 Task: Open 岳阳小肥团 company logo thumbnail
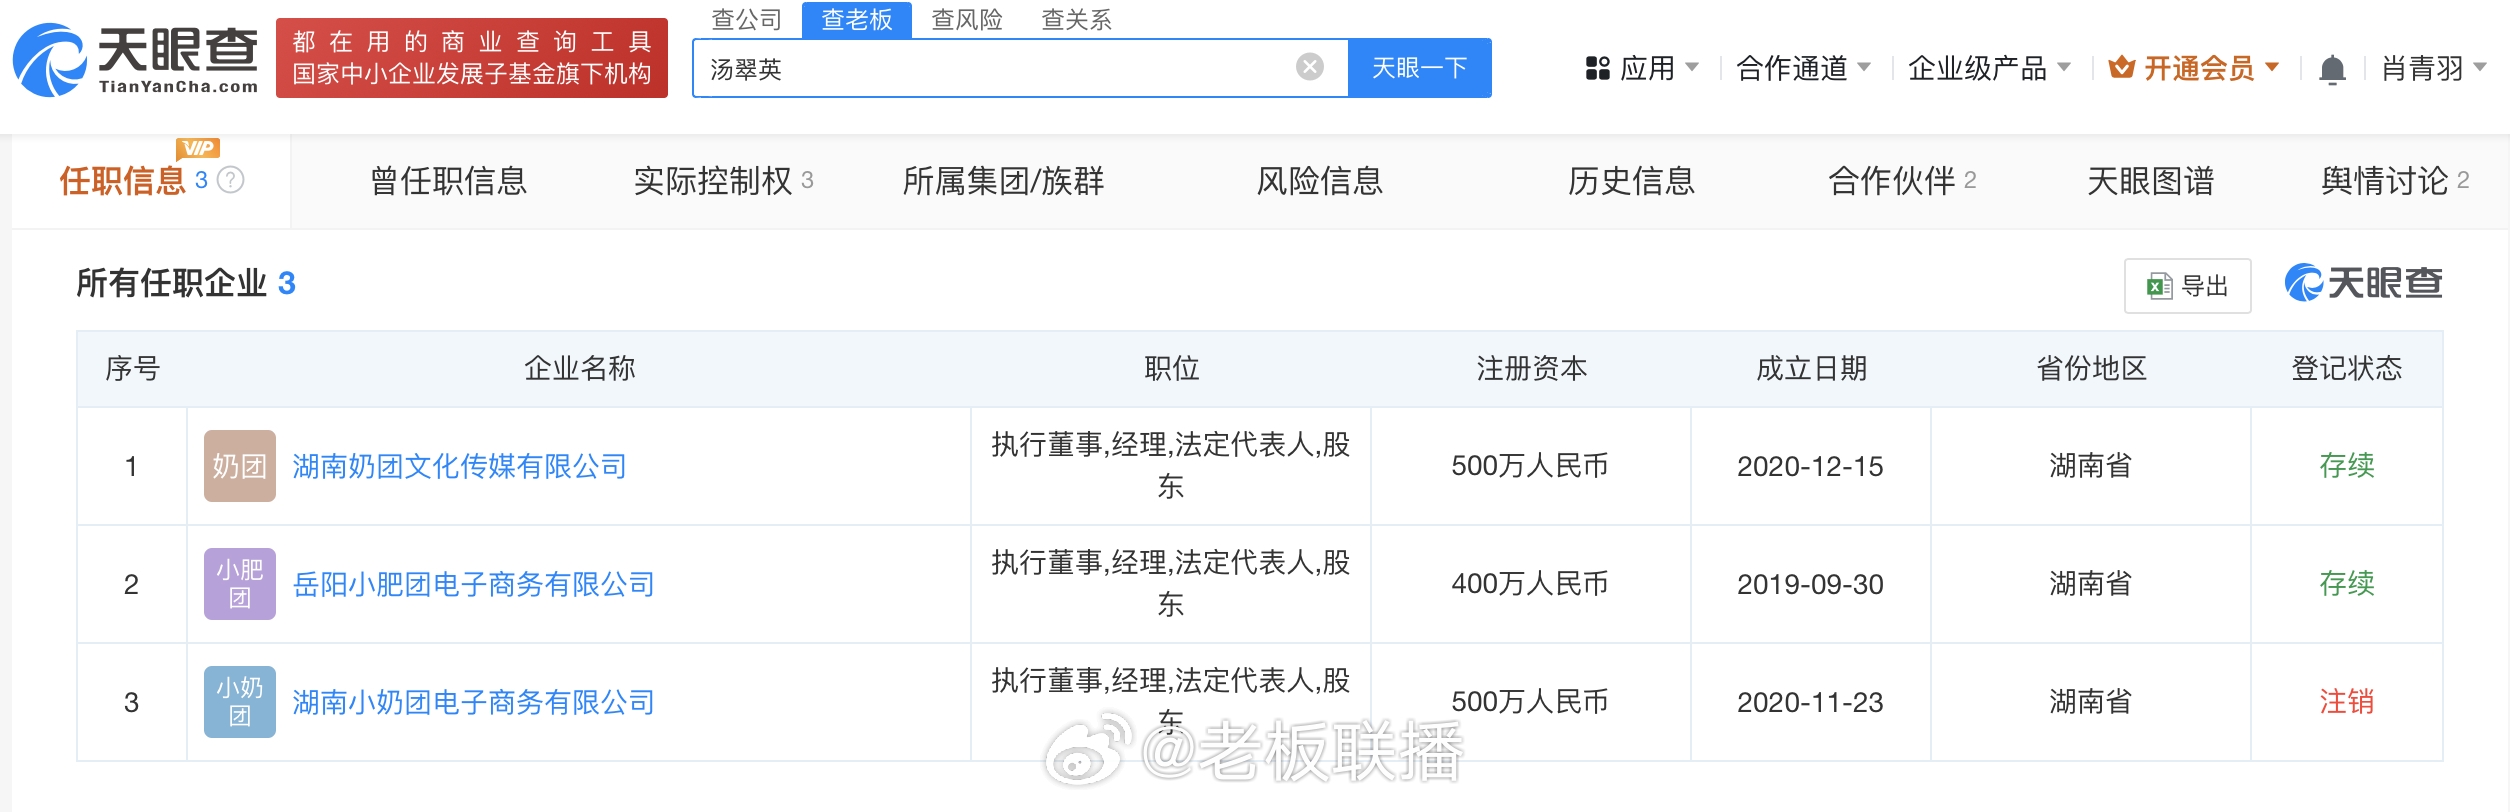240,584
